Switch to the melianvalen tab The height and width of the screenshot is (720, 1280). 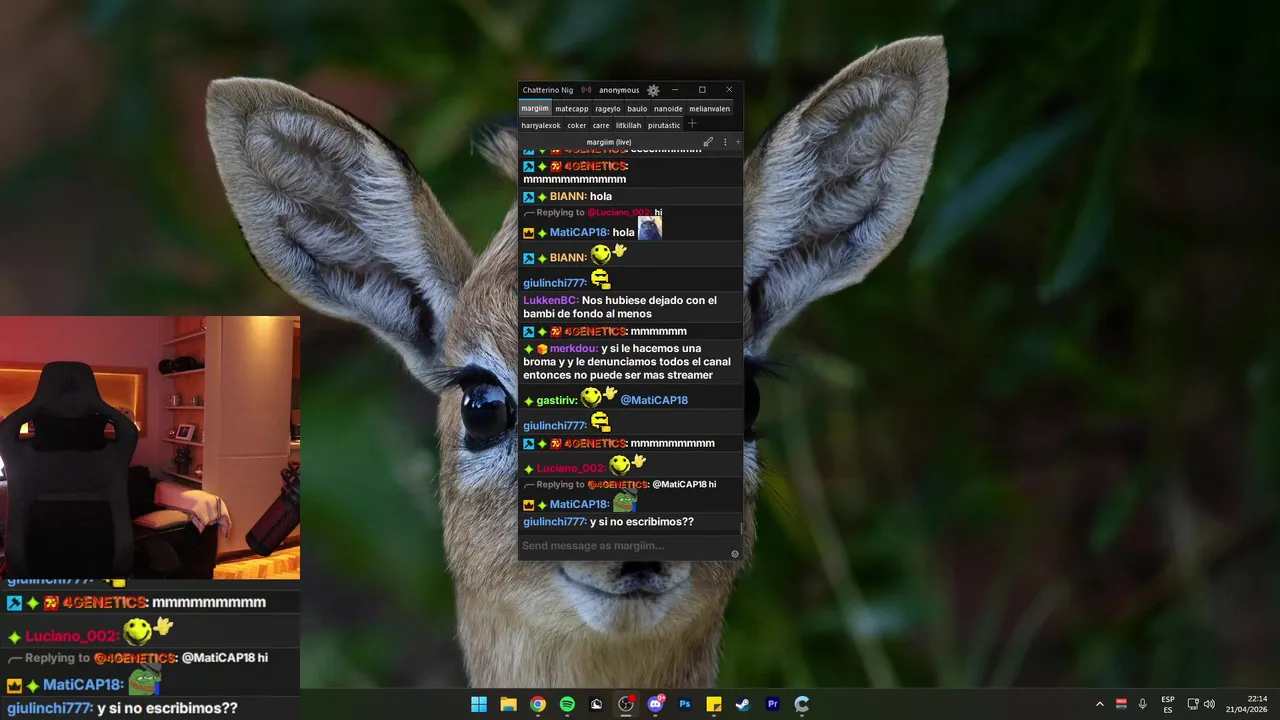709,108
